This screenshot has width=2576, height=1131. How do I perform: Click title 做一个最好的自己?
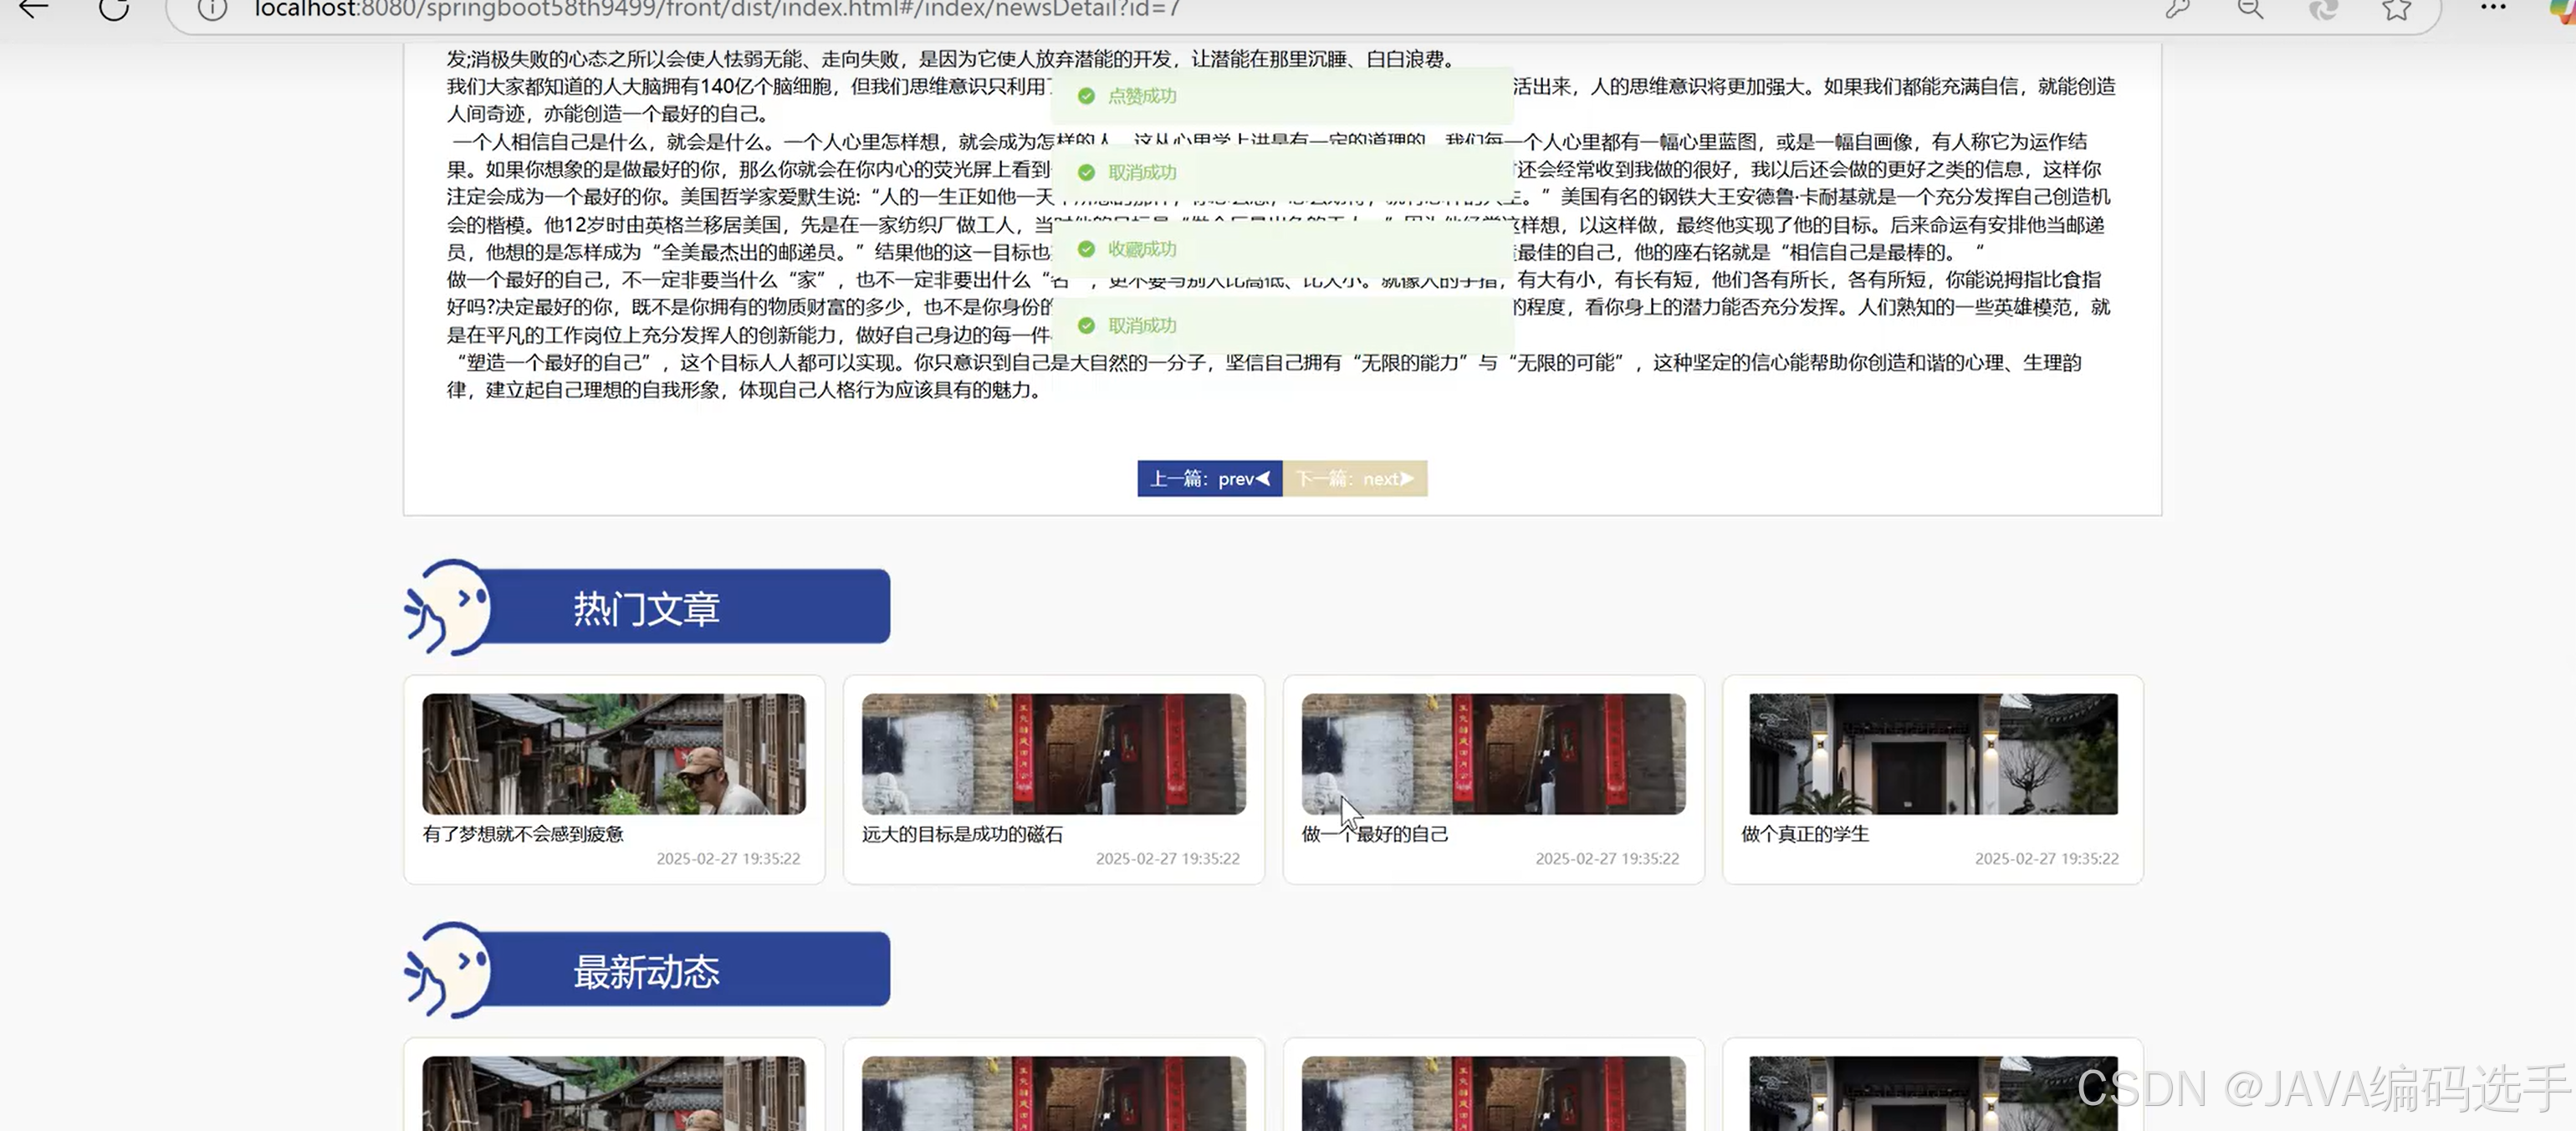[1375, 834]
